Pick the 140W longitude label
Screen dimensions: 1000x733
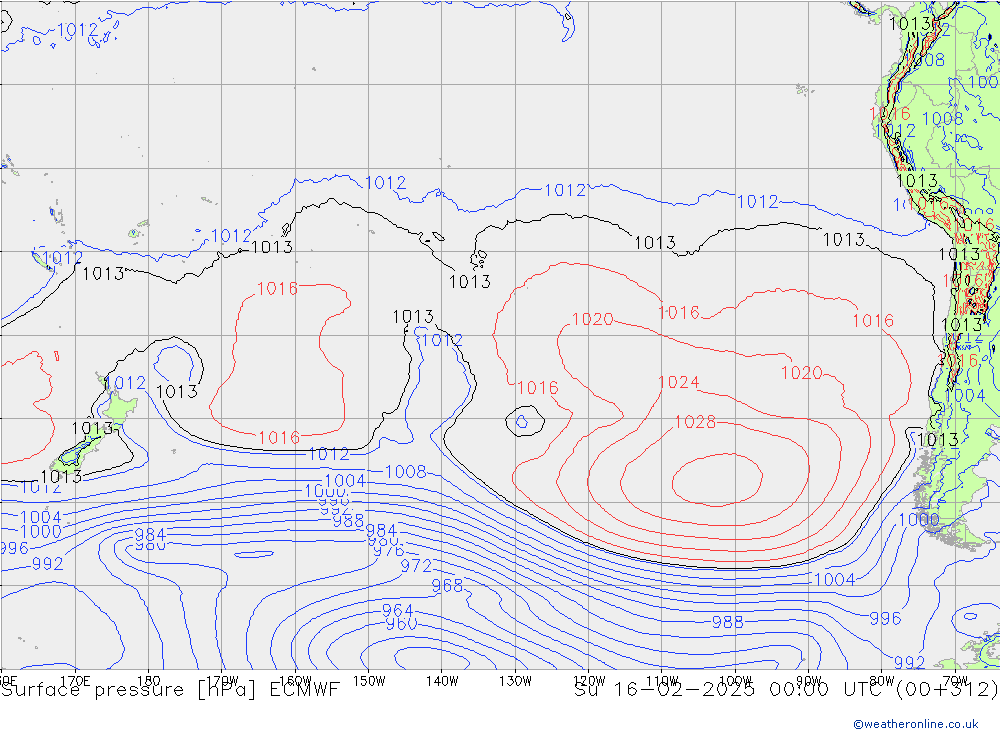[442, 681]
